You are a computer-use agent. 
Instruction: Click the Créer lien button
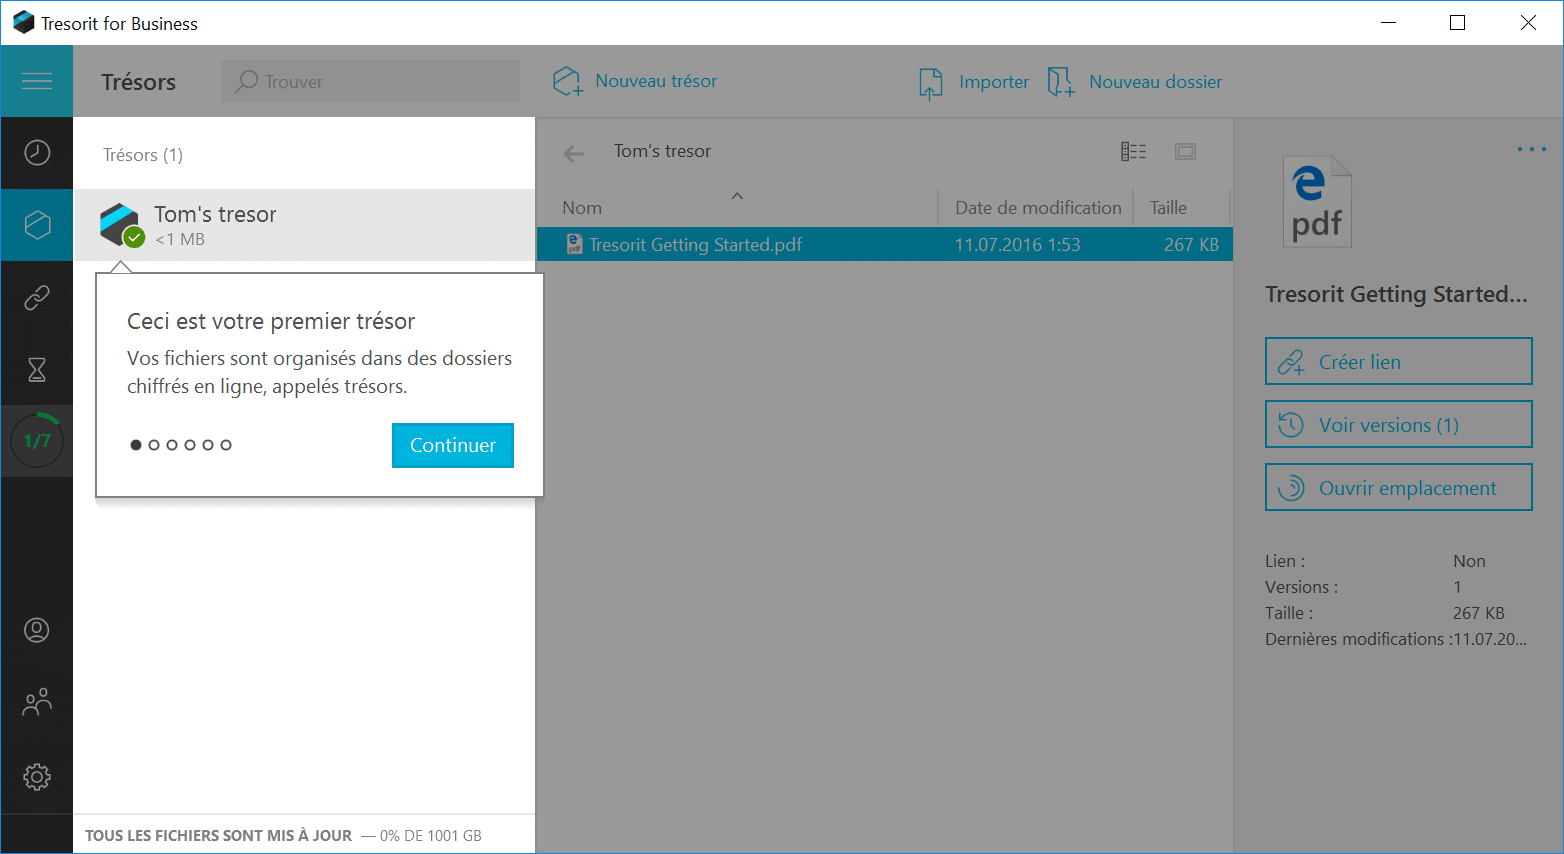(1399, 361)
